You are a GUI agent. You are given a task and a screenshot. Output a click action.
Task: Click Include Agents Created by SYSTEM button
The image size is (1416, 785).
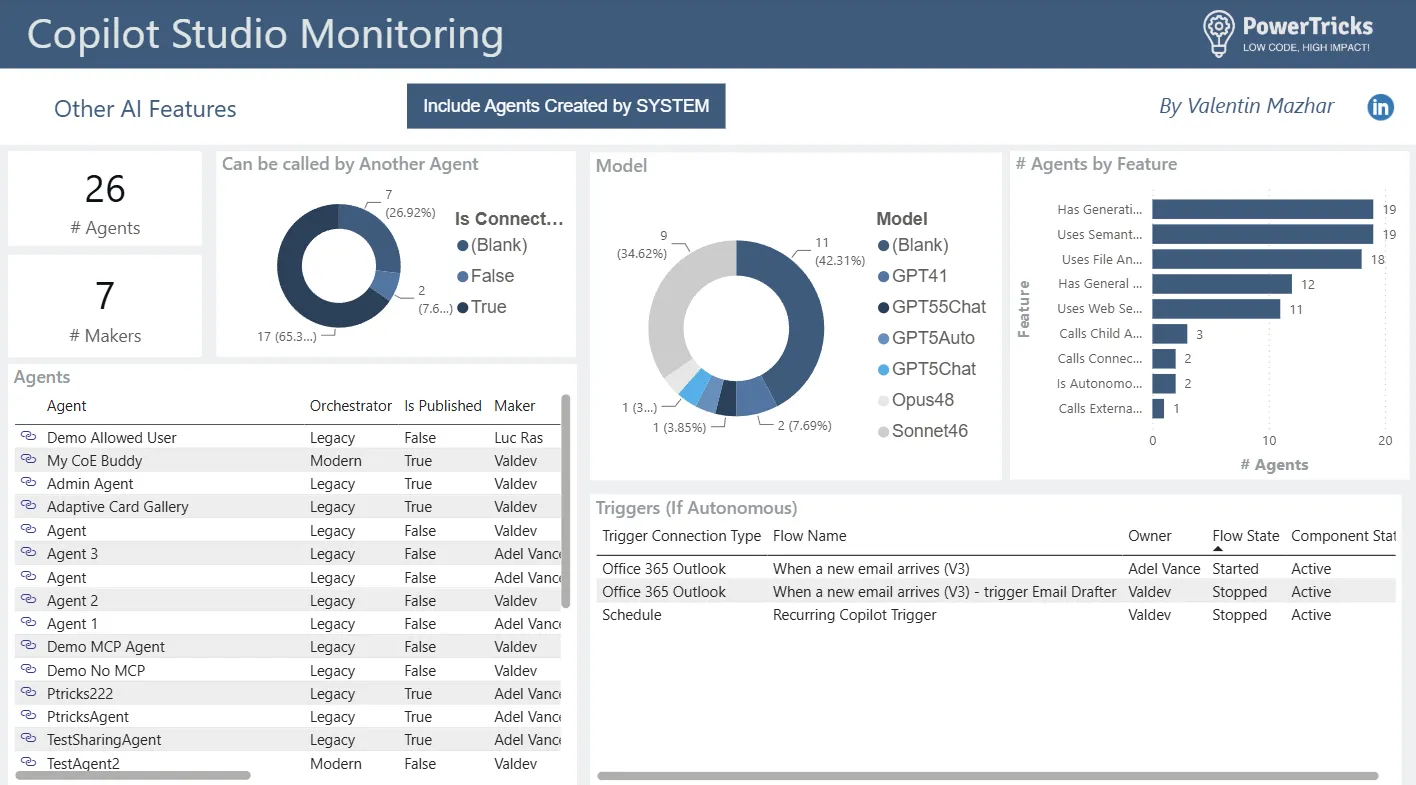(x=566, y=106)
